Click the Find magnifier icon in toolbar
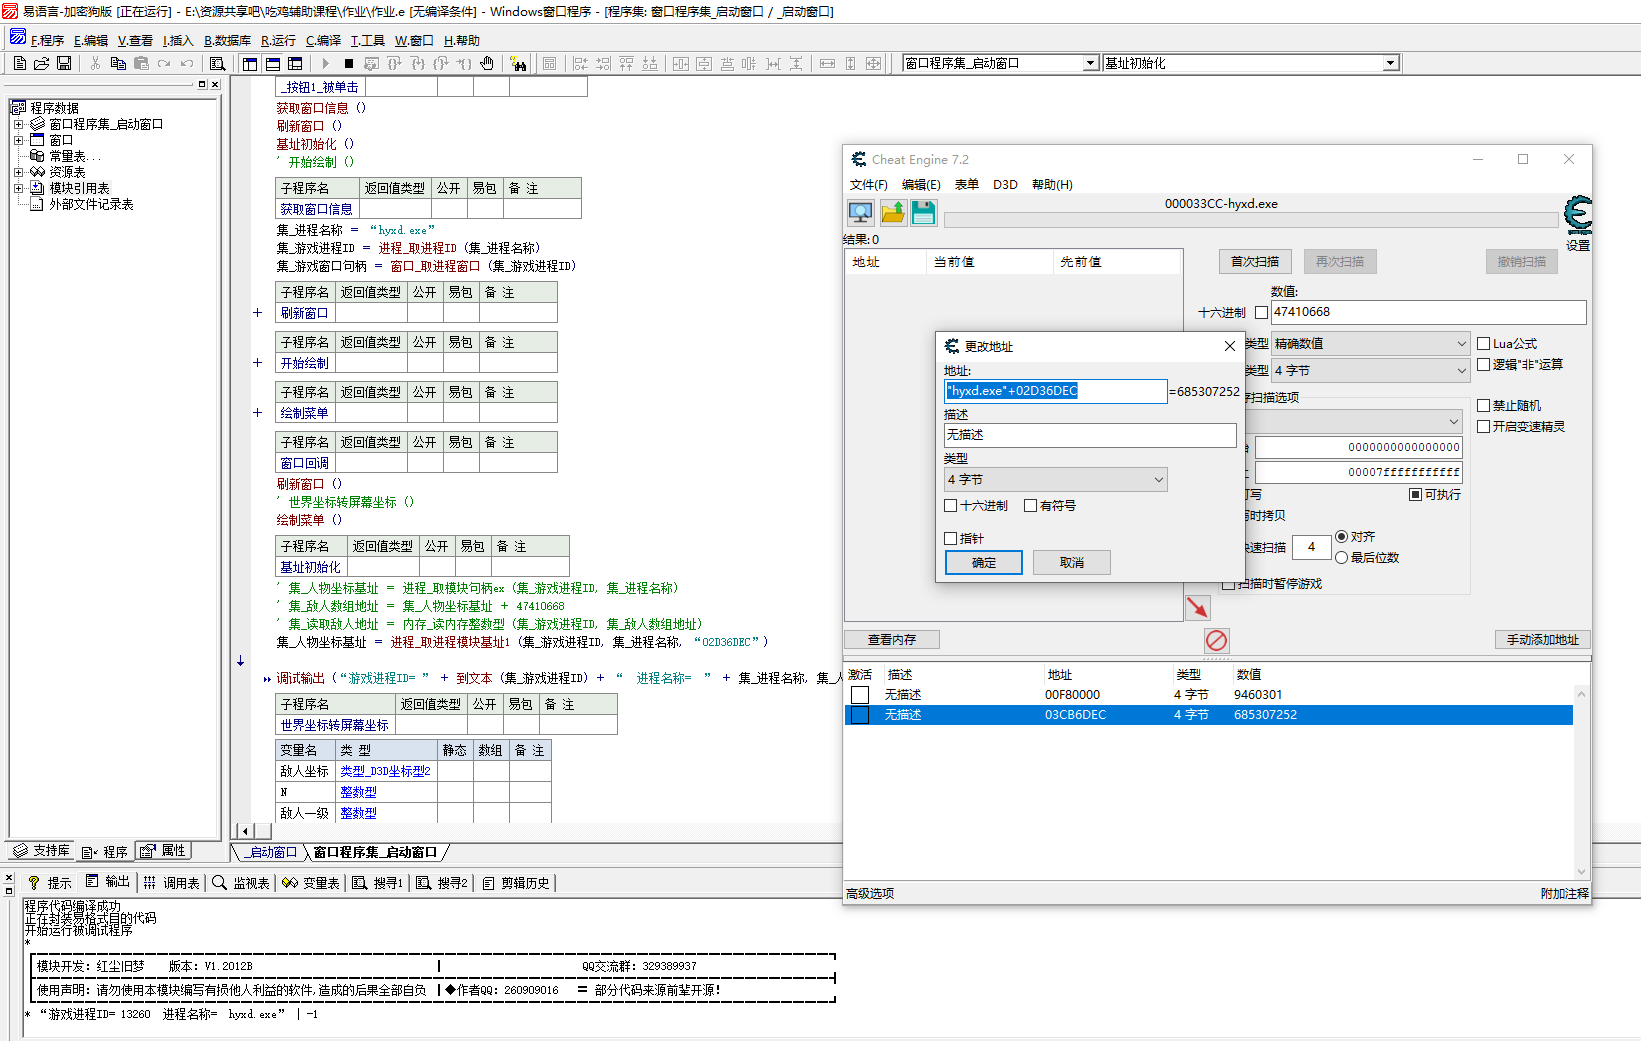Image resolution: width=1641 pixels, height=1041 pixels. tap(217, 63)
